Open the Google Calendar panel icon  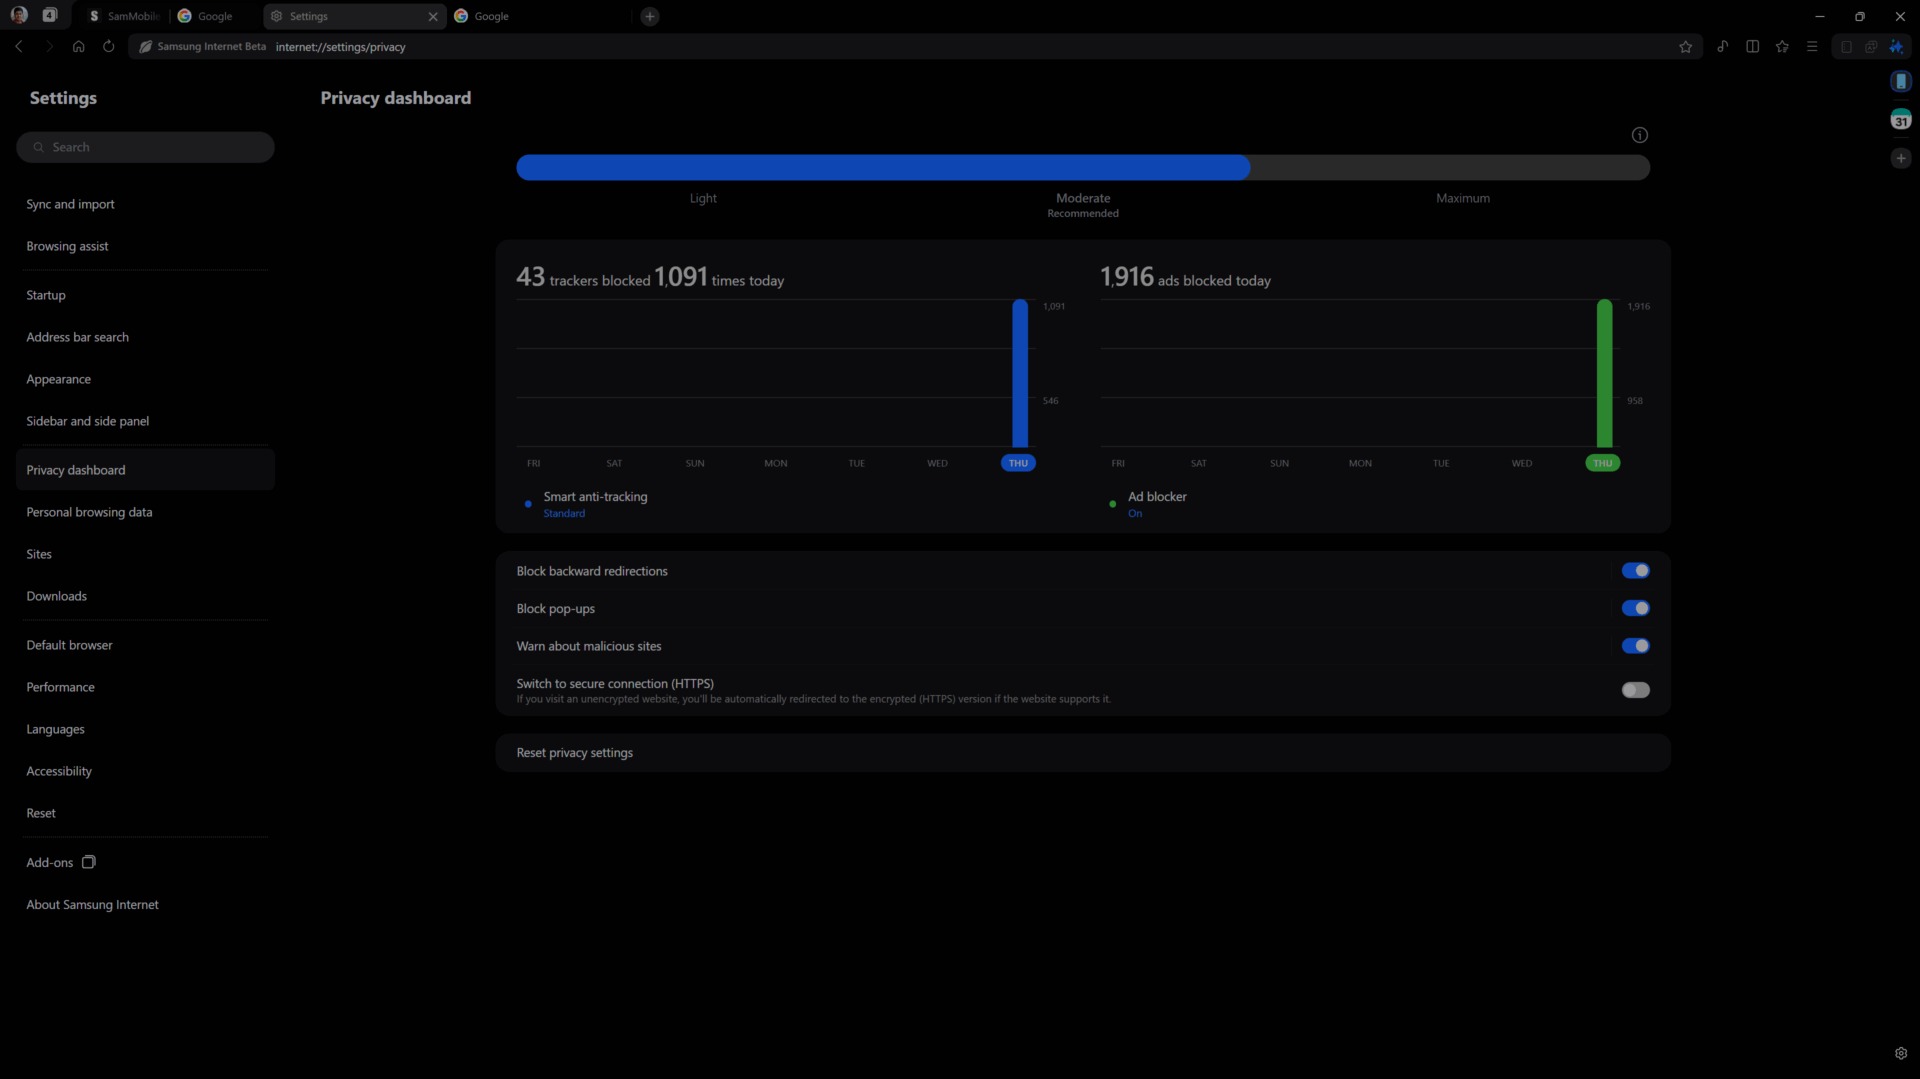[1900, 119]
